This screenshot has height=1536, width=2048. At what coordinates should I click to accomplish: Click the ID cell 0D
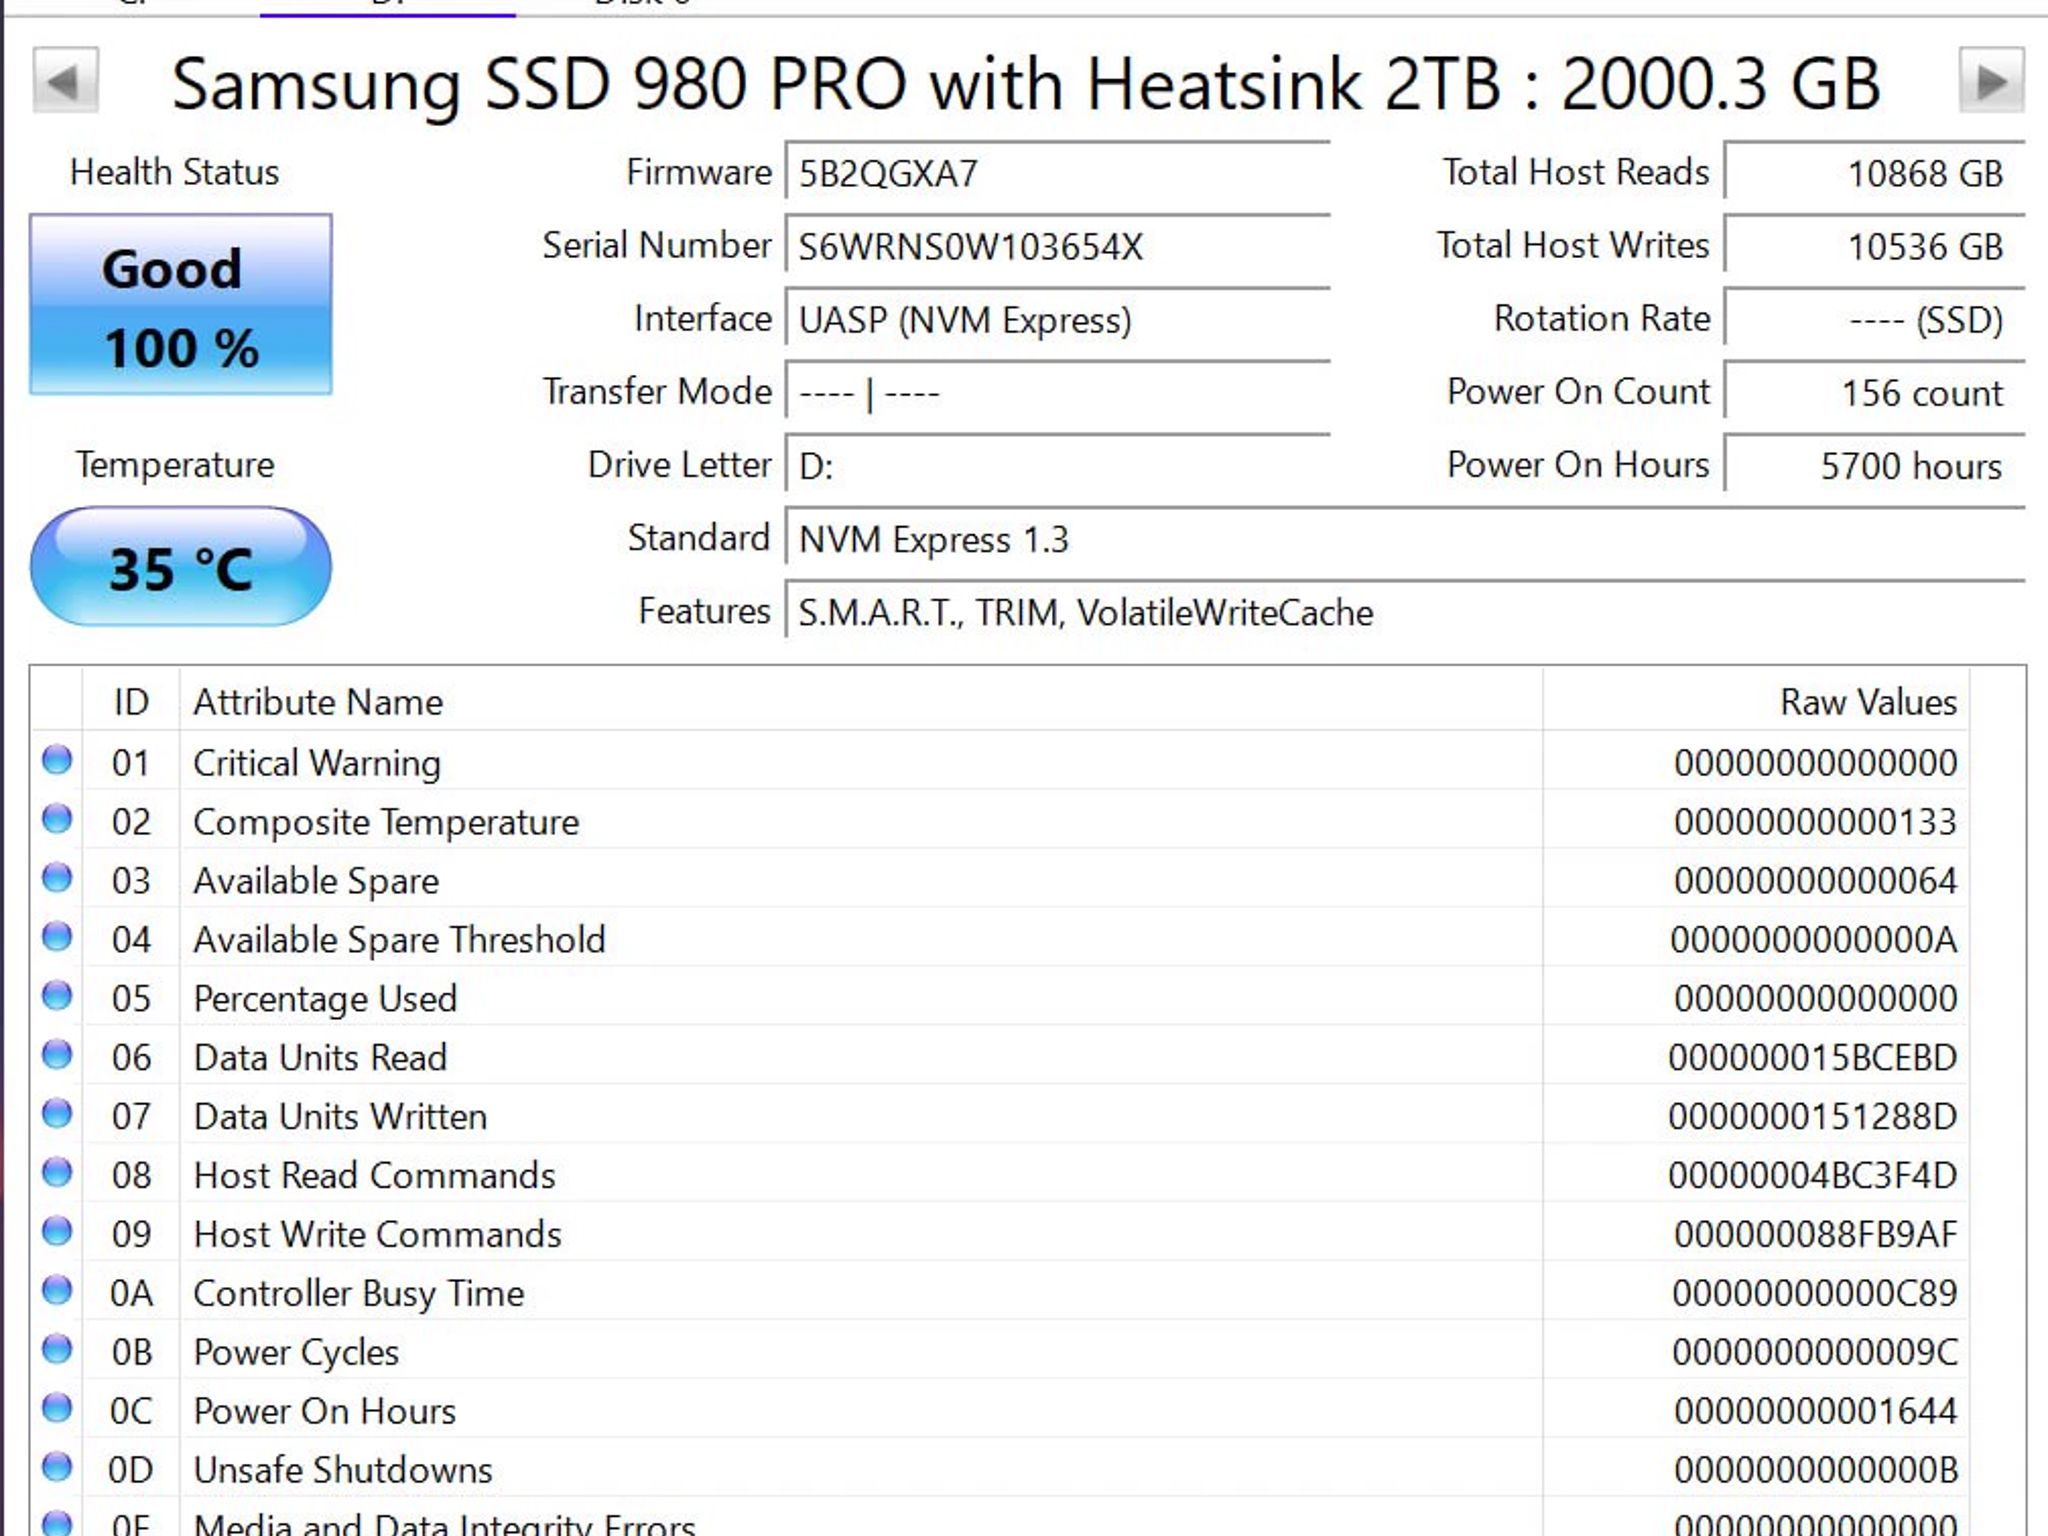[131, 1471]
